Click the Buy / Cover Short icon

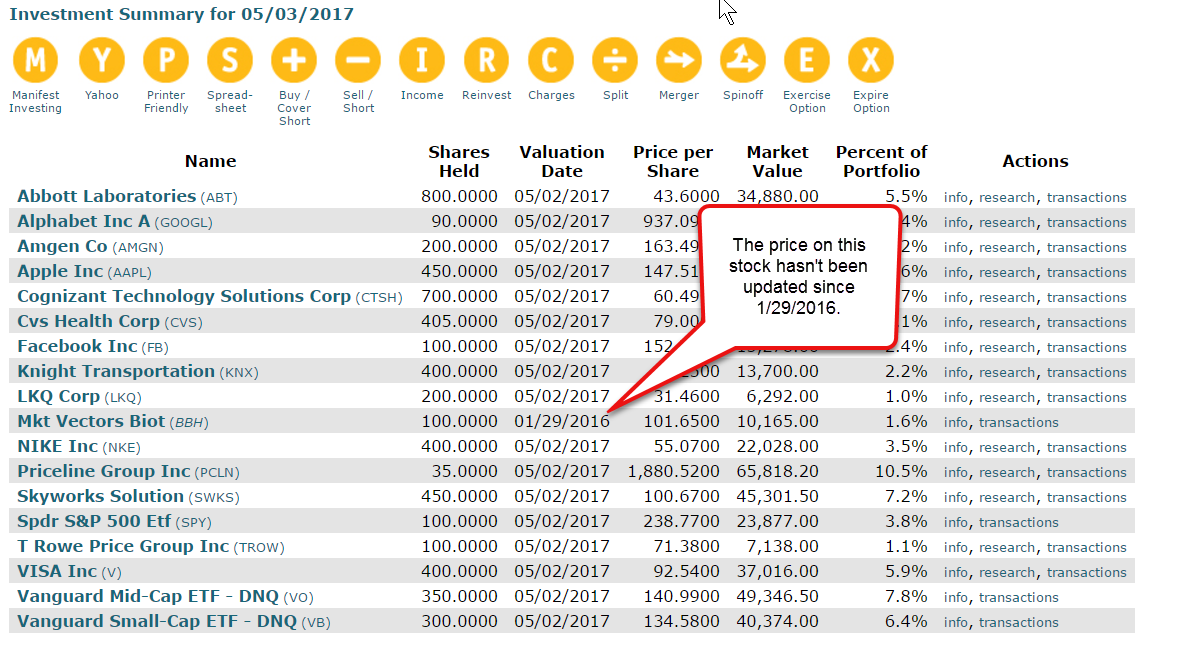(294, 60)
